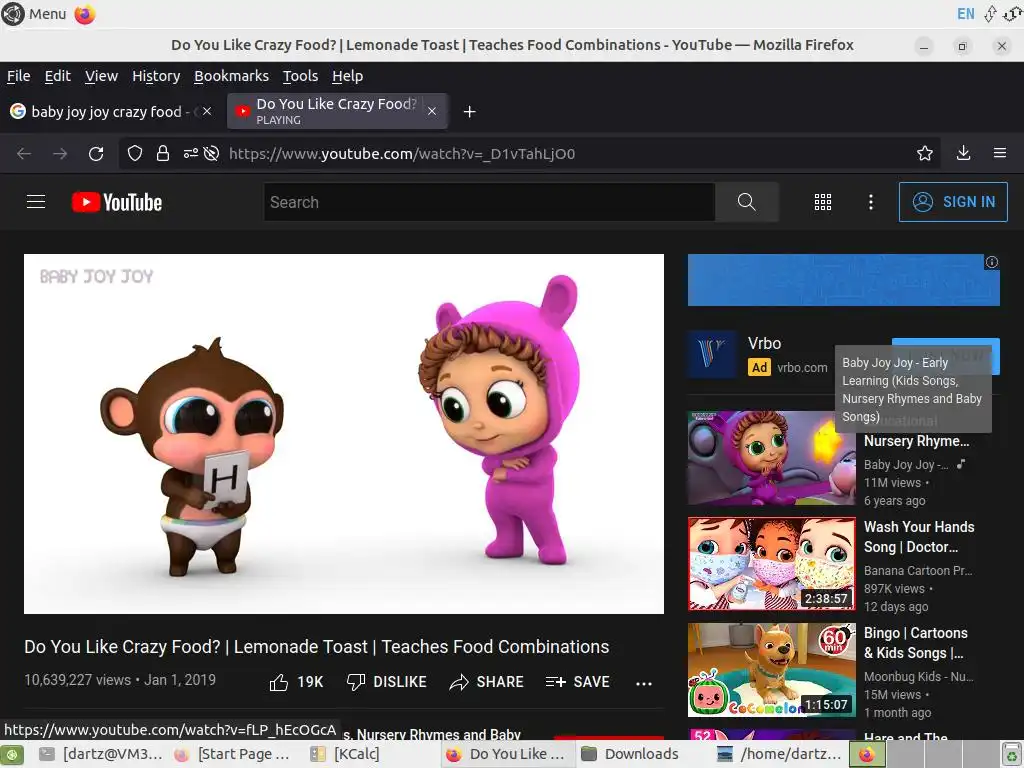Select the Do You Like Crazy Food tab

pos(337,111)
